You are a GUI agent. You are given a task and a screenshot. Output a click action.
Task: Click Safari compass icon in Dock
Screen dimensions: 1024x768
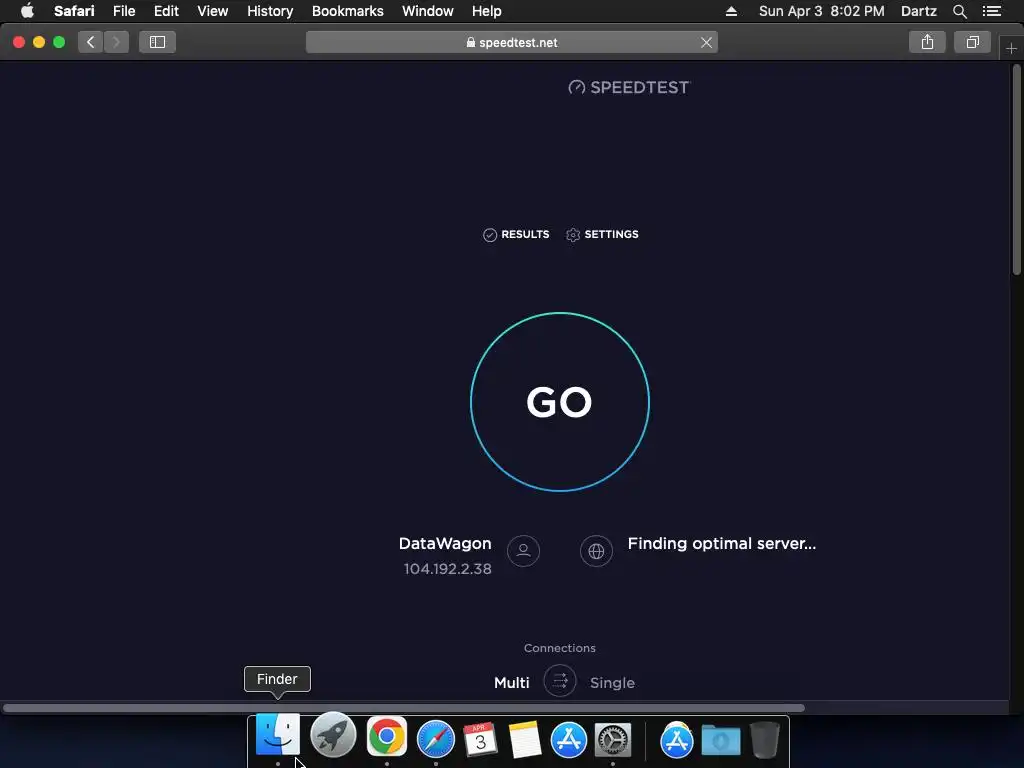(436, 739)
